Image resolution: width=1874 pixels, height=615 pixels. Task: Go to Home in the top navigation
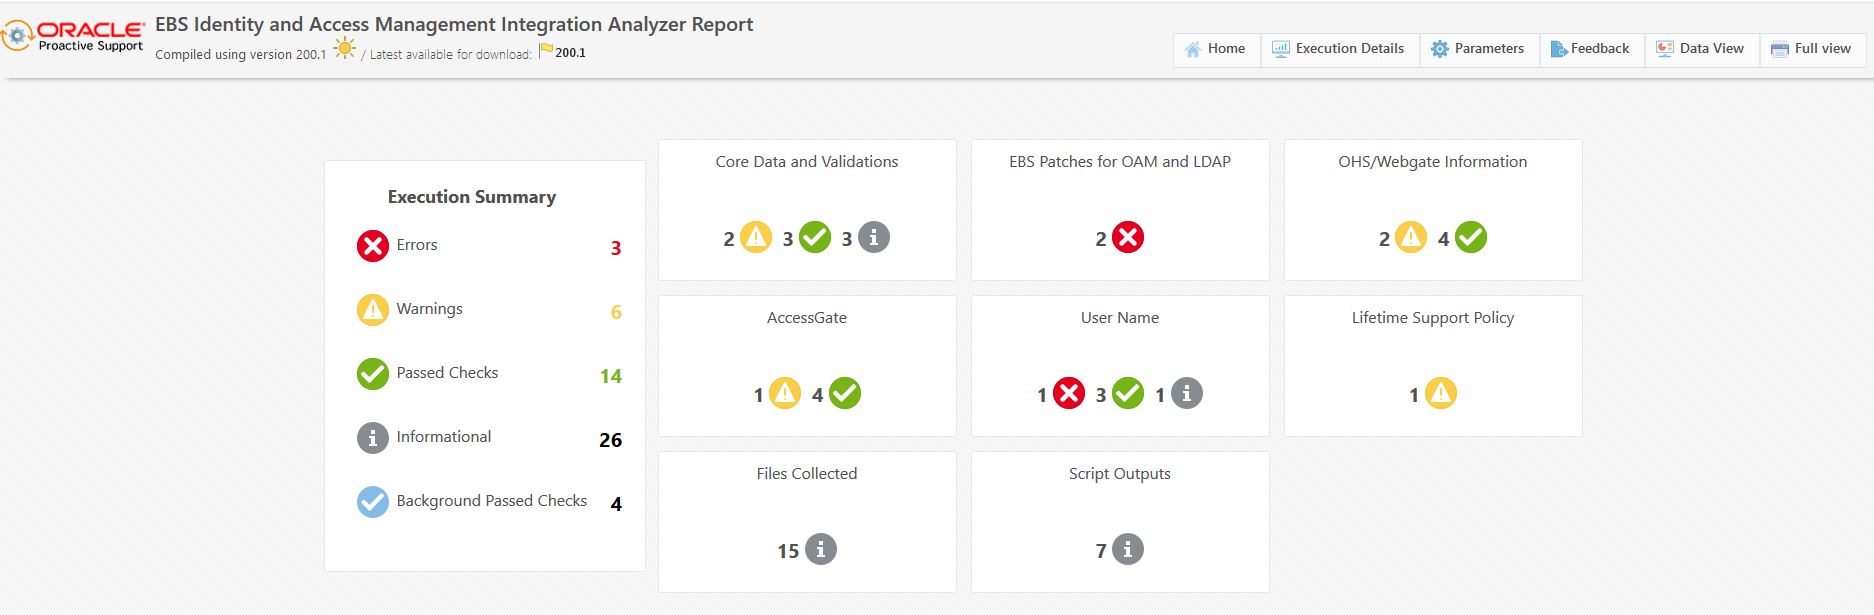pyautogui.click(x=1215, y=49)
